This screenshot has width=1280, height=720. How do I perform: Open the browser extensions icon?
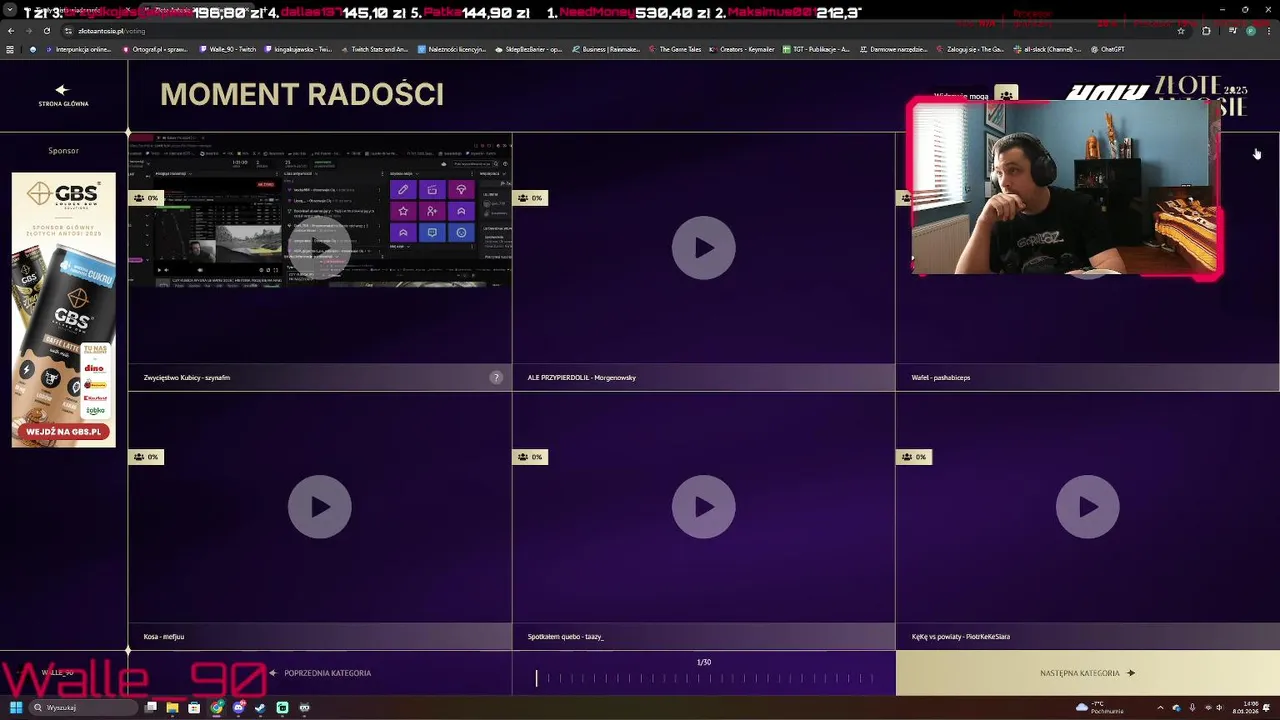point(1206,31)
